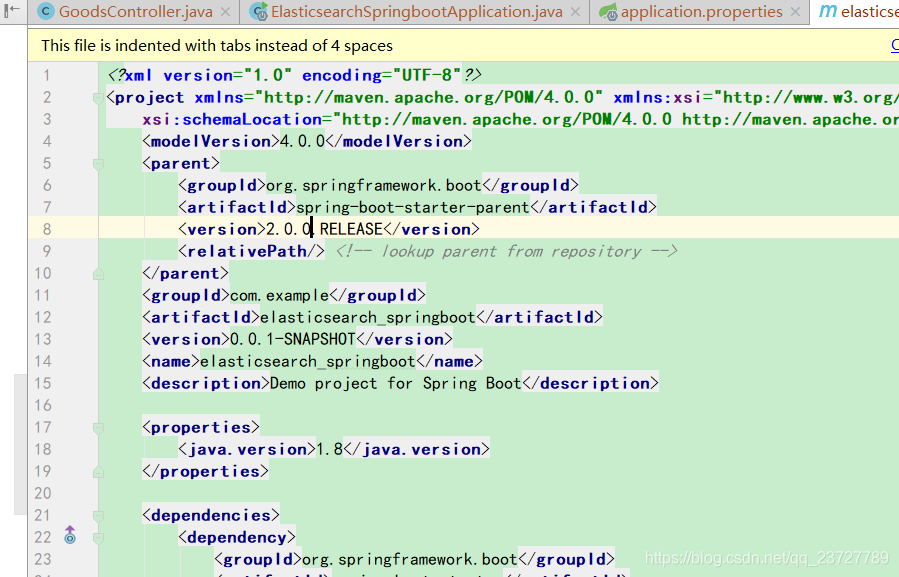
Task: Click the application.properties leaf icon
Action: coord(608,12)
